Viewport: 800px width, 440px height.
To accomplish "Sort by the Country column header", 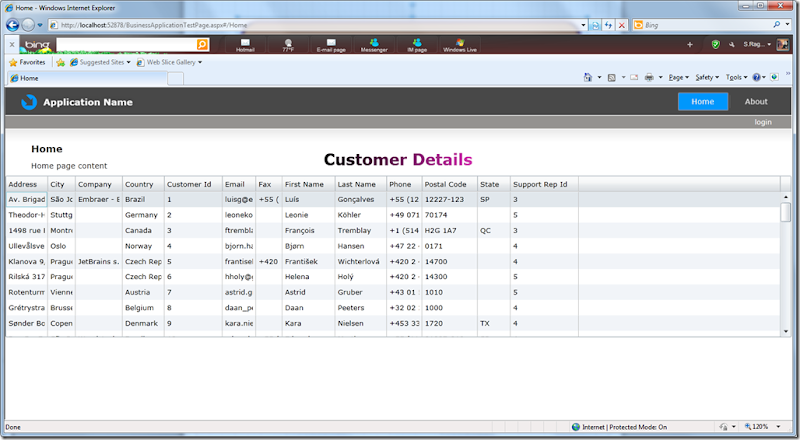I will coord(143,184).
